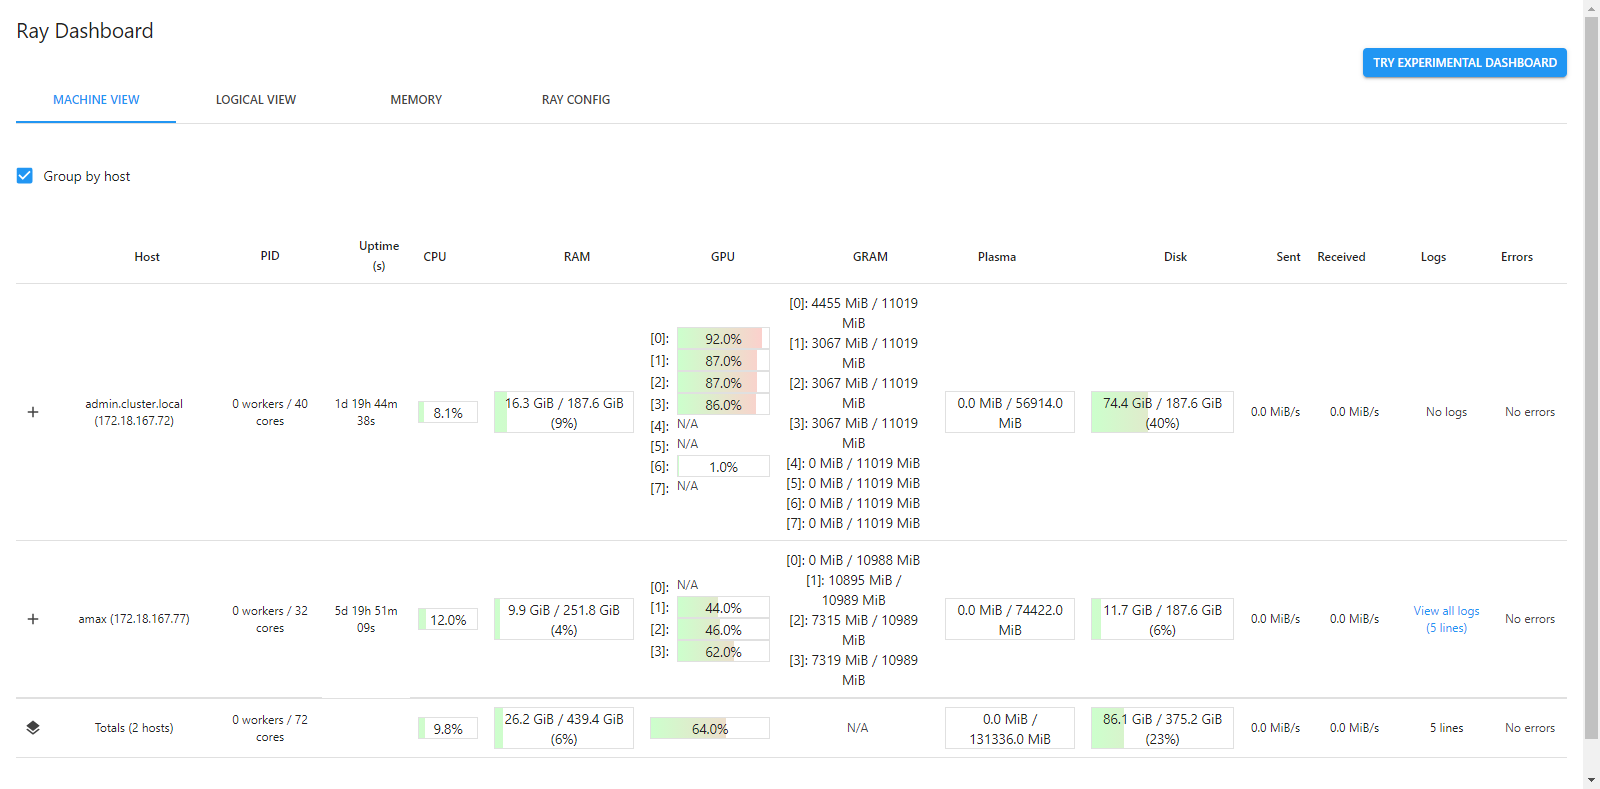Click the Totals layers icon
The height and width of the screenshot is (789, 1600).
pyautogui.click(x=33, y=728)
